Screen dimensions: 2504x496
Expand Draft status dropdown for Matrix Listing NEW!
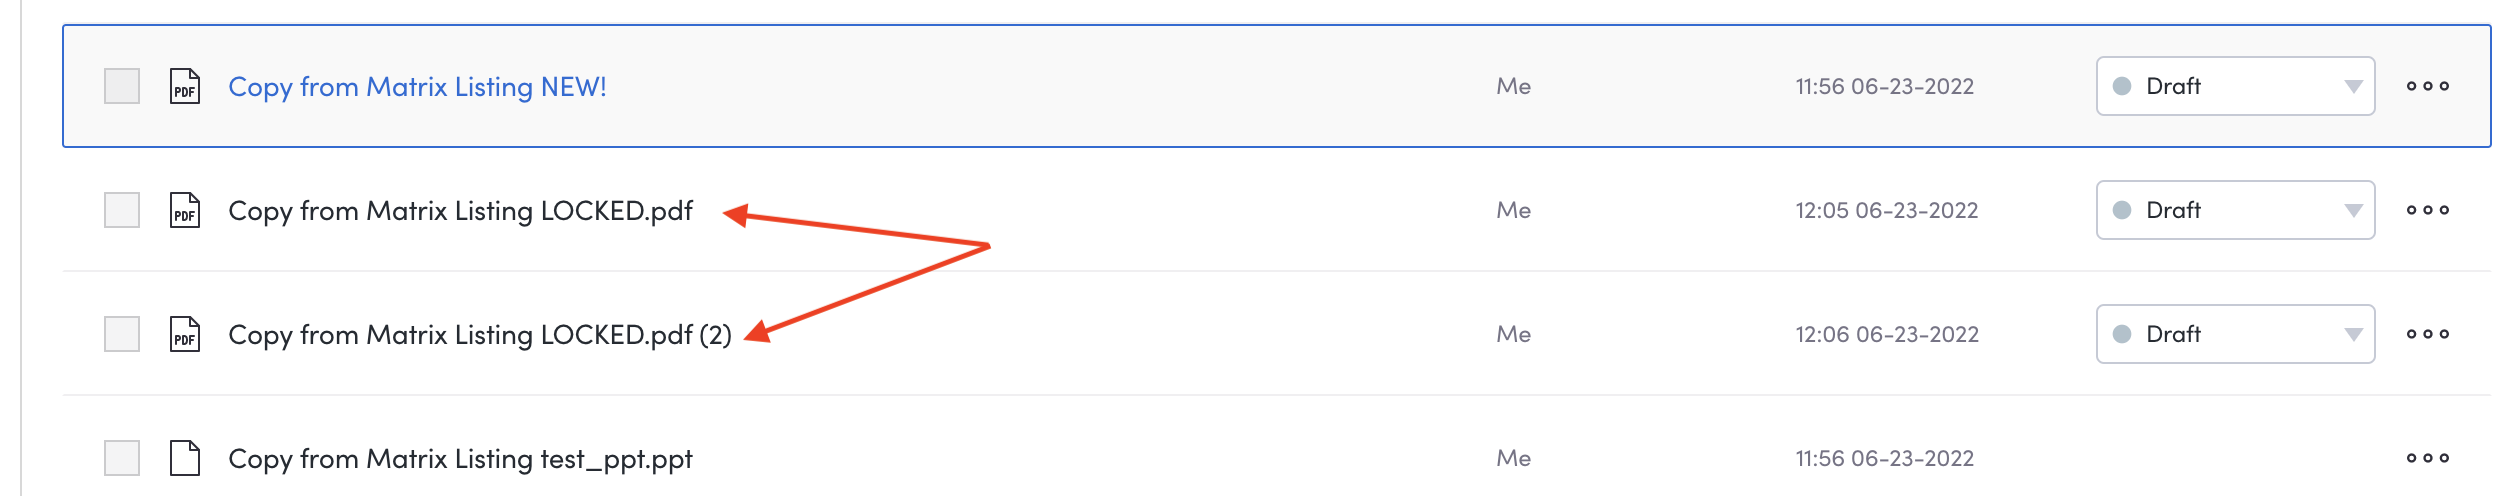(2235, 86)
